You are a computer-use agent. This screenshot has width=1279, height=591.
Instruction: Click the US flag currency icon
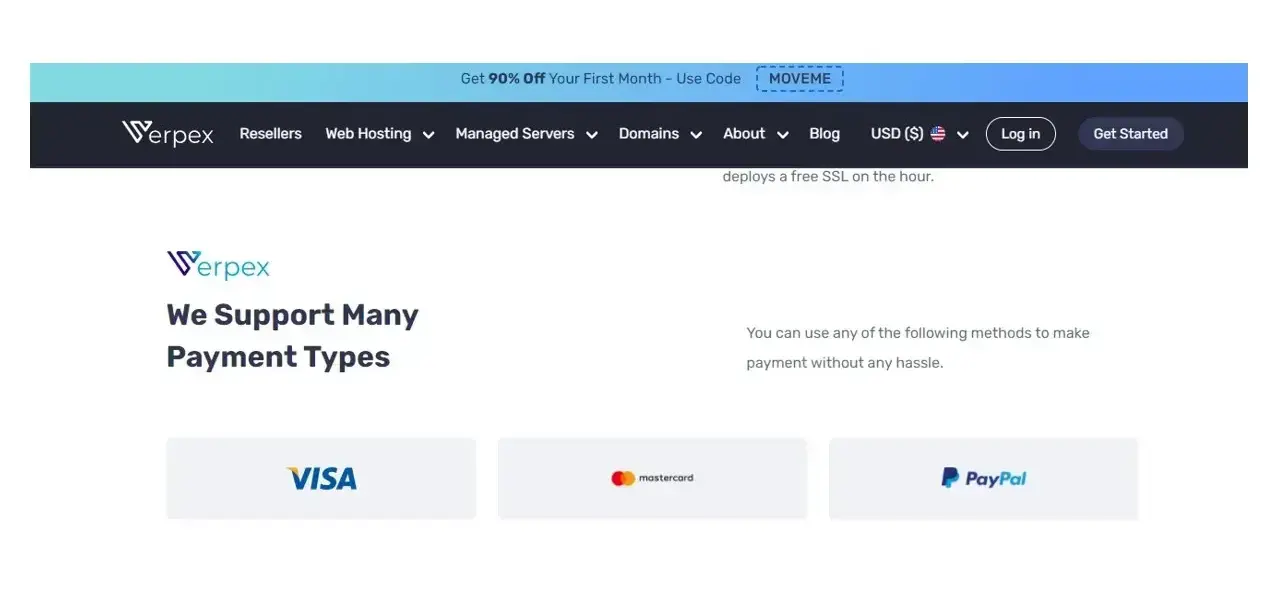pos(938,133)
